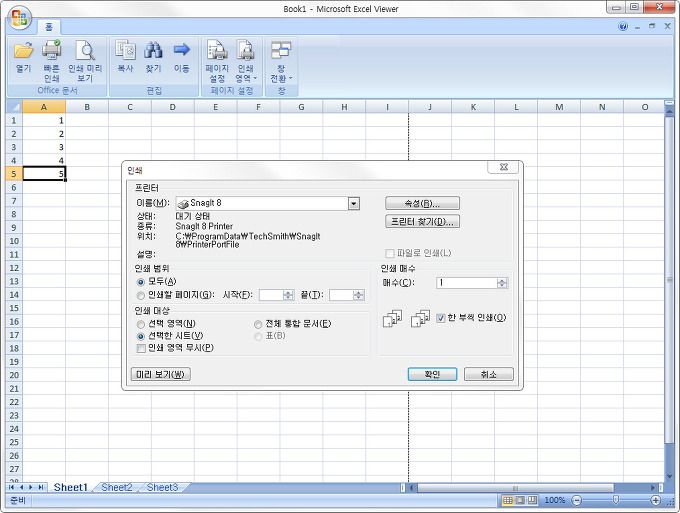Click 속성(R) properties button

[x=422, y=203]
